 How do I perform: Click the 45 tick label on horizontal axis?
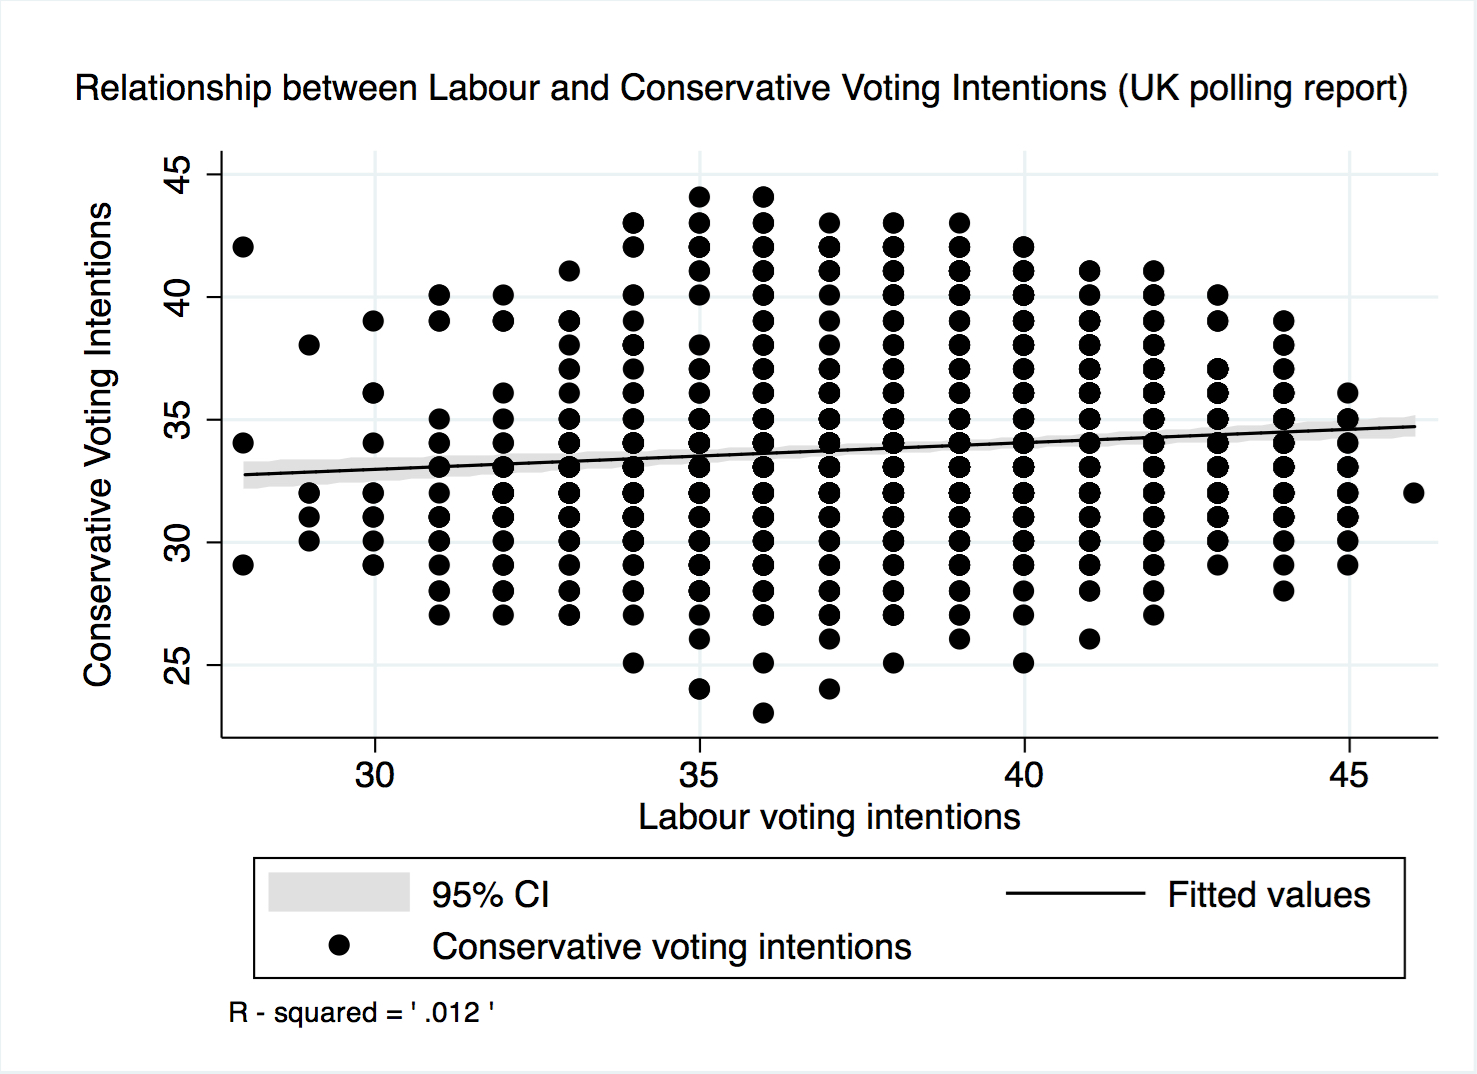point(1348,774)
